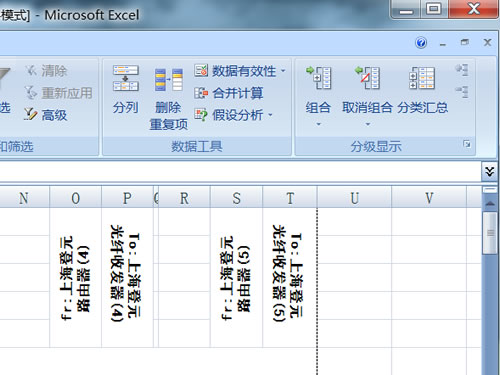Open the Outline (分级显示) dialog launcher

467,144
